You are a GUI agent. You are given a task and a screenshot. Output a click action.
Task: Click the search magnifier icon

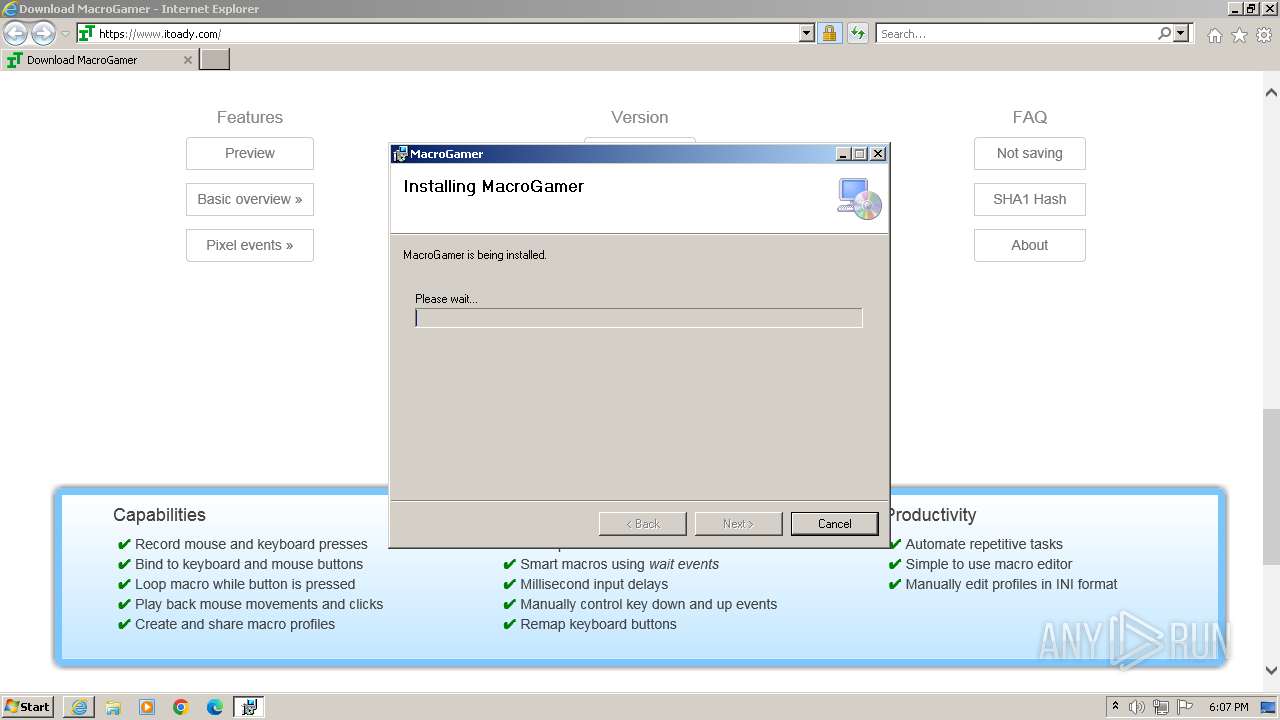[1164, 33]
